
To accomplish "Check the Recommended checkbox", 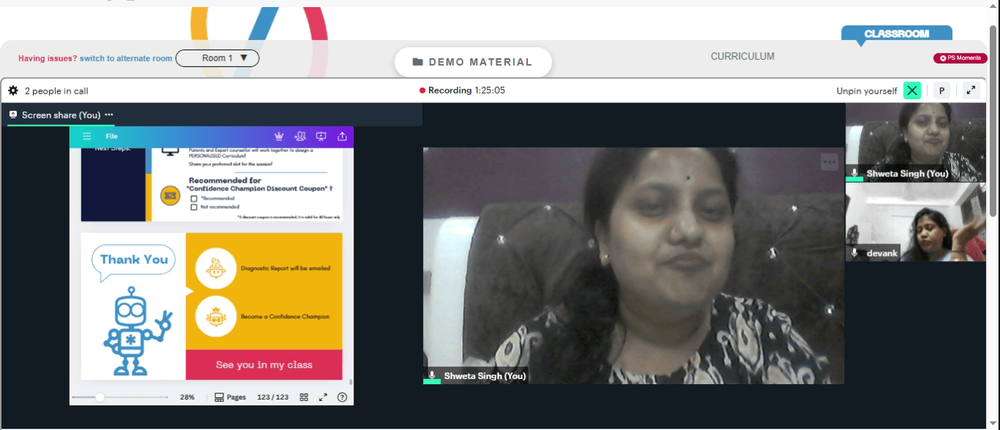I will (194, 199).
